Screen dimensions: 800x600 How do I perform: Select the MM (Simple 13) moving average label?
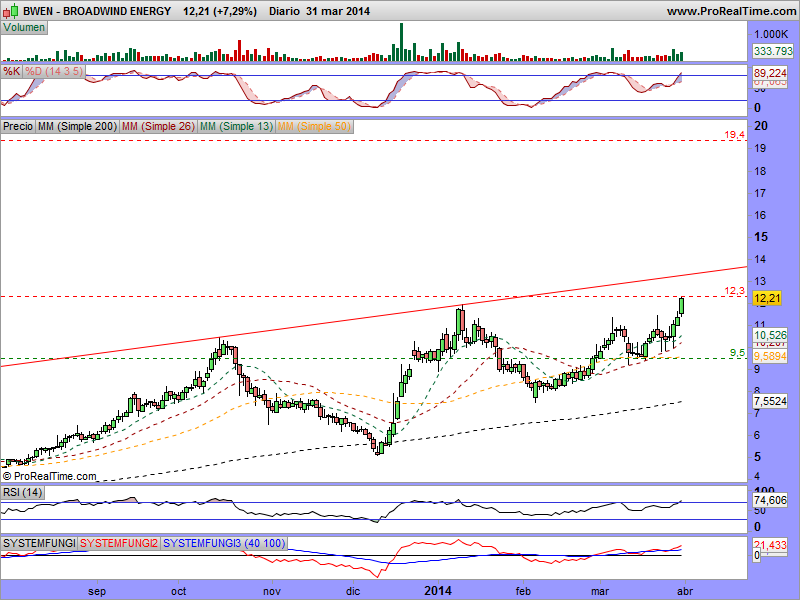pos(236,126)
